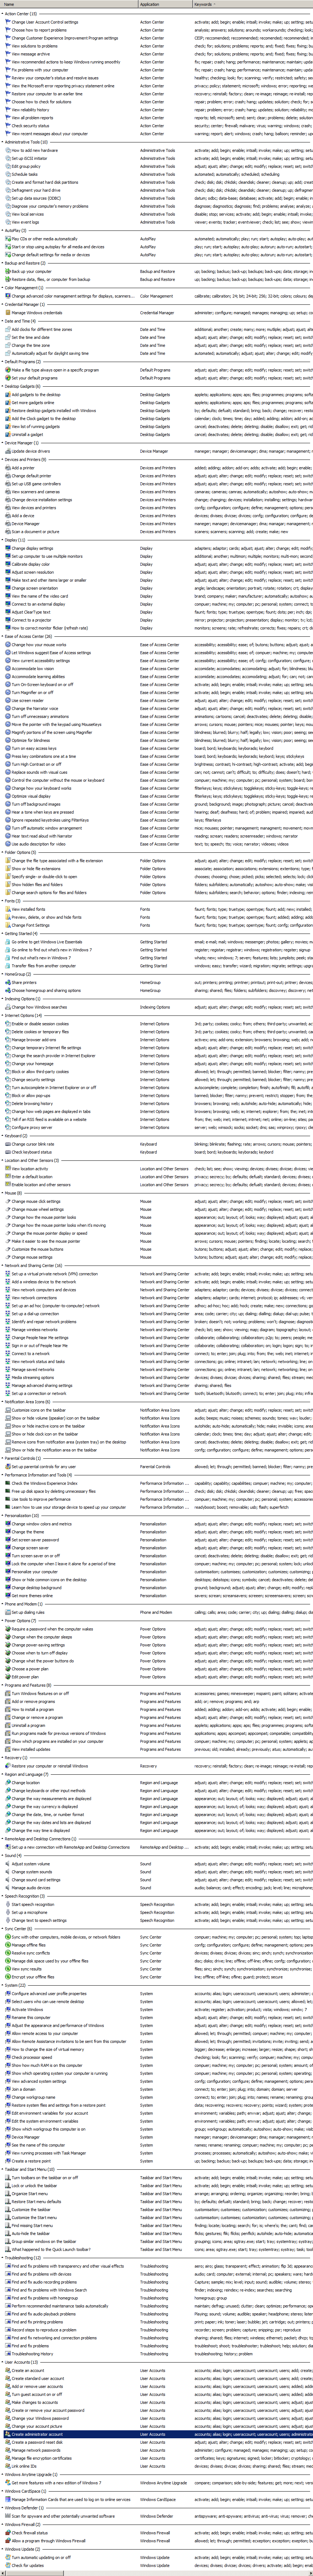Collapse the Date and Time group
Viewport: 313px width, 2576px height.
(3, 321)
